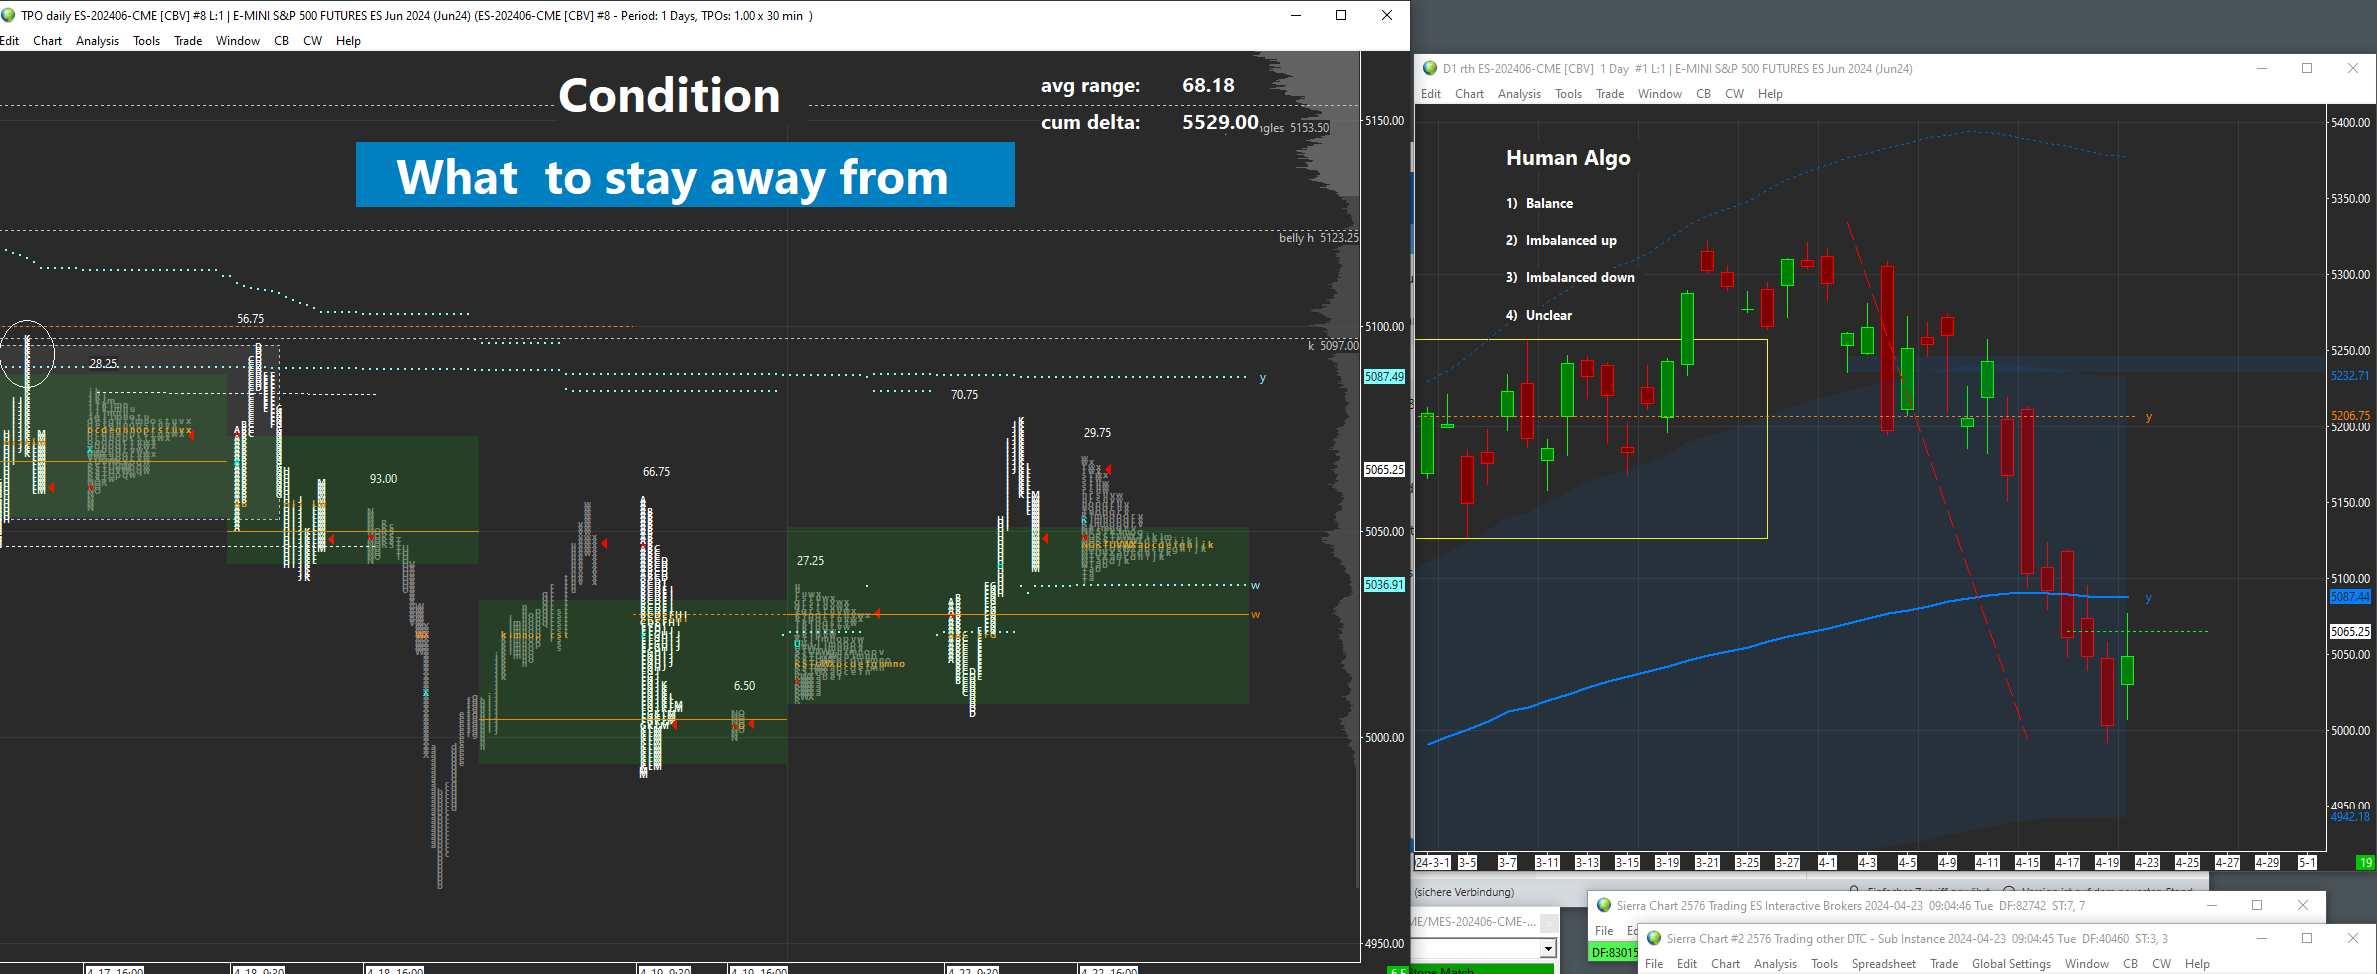Click globe icon of Sierra Chart #2 Sub Instance window
Image resolution: width=2377 pixels, height=974 pixels.
click(1654, 938)
